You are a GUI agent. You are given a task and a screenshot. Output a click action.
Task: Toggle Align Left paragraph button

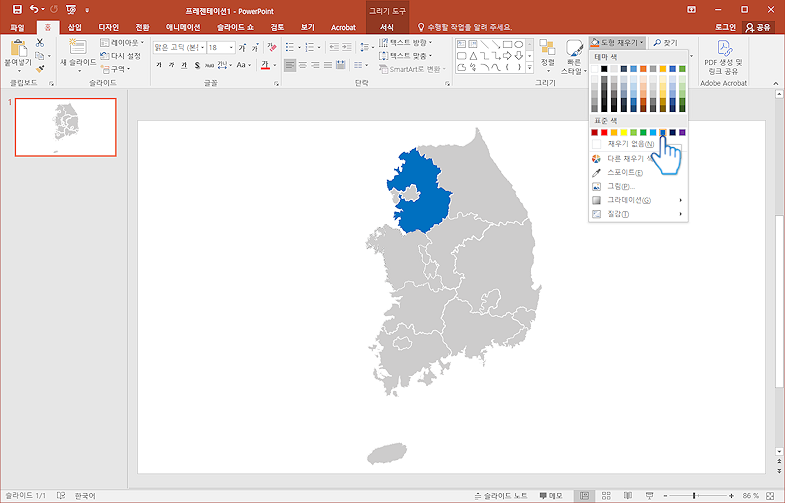tap(290, 65)
